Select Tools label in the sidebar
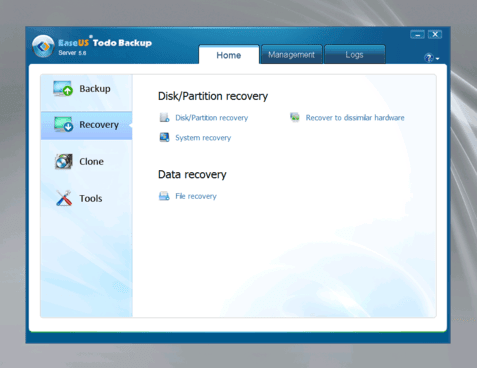This screenshot has width=477, height=368. [91, 198]
